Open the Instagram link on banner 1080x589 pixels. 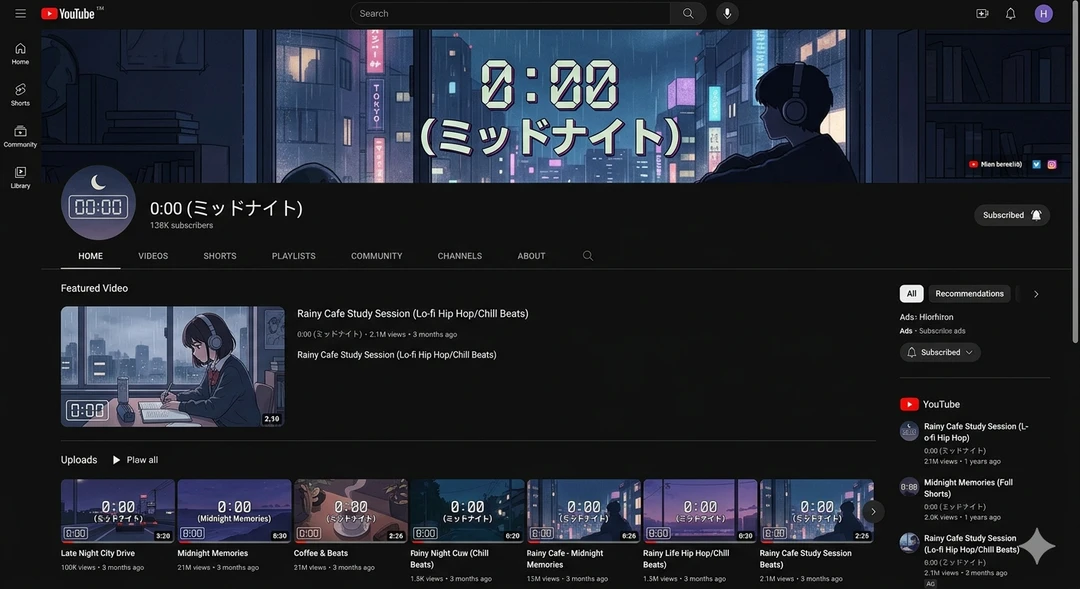coord(1052,164)
